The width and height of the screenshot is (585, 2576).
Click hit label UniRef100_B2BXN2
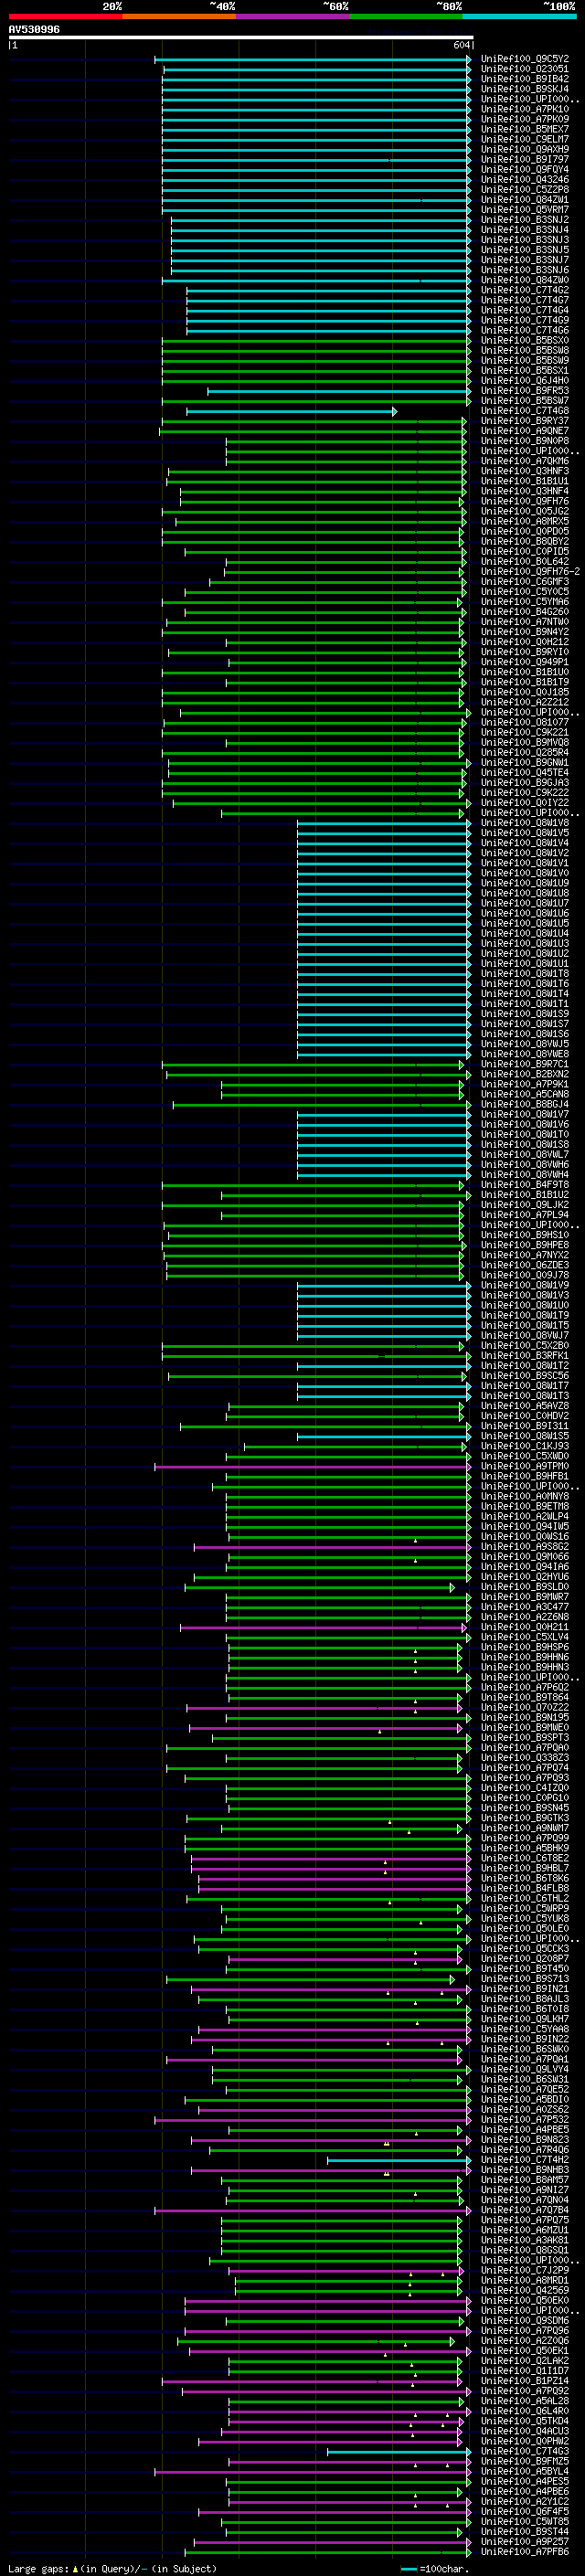point(525,1074)
